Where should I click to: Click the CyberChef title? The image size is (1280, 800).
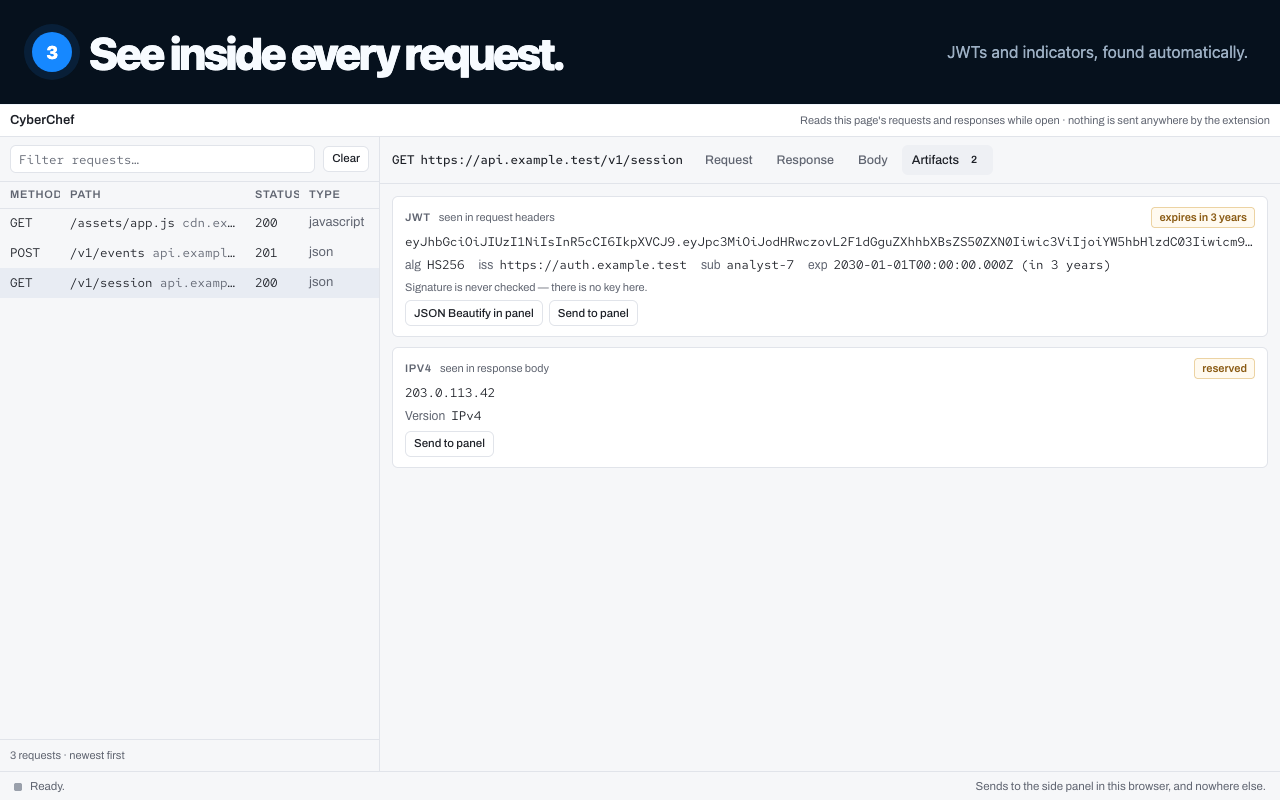point(42,120)
